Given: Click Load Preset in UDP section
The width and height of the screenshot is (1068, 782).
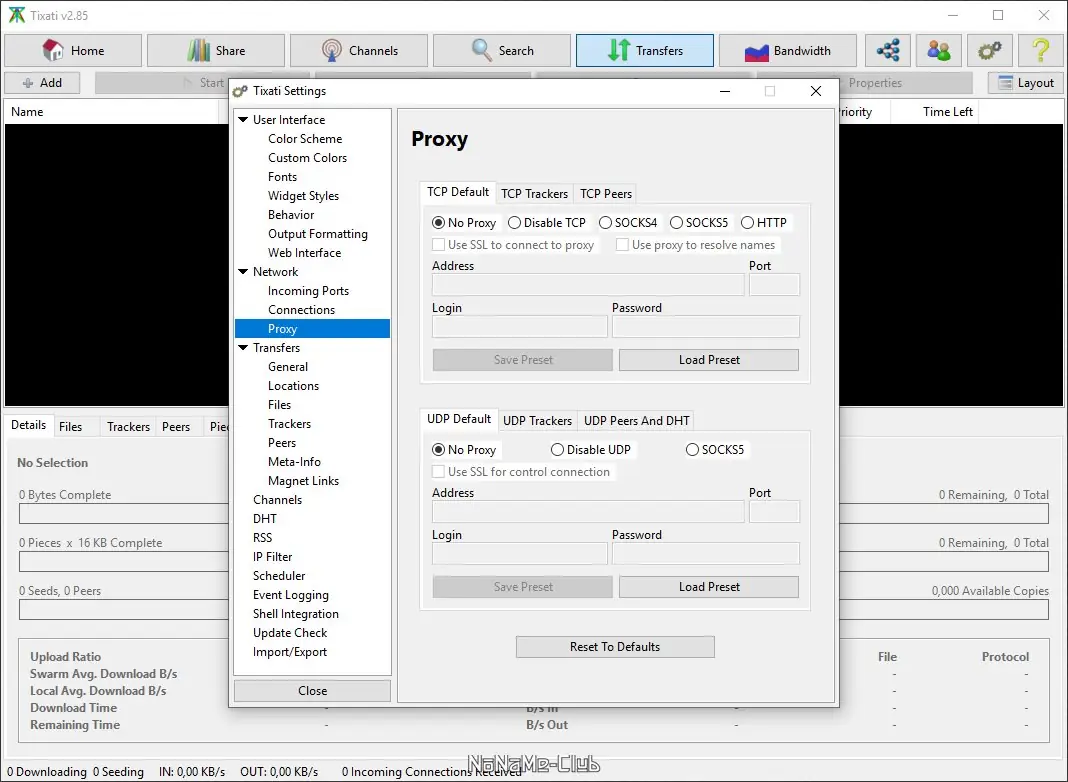Looking at the screenshot, I should pyautogui.click(x=709, y=586).
